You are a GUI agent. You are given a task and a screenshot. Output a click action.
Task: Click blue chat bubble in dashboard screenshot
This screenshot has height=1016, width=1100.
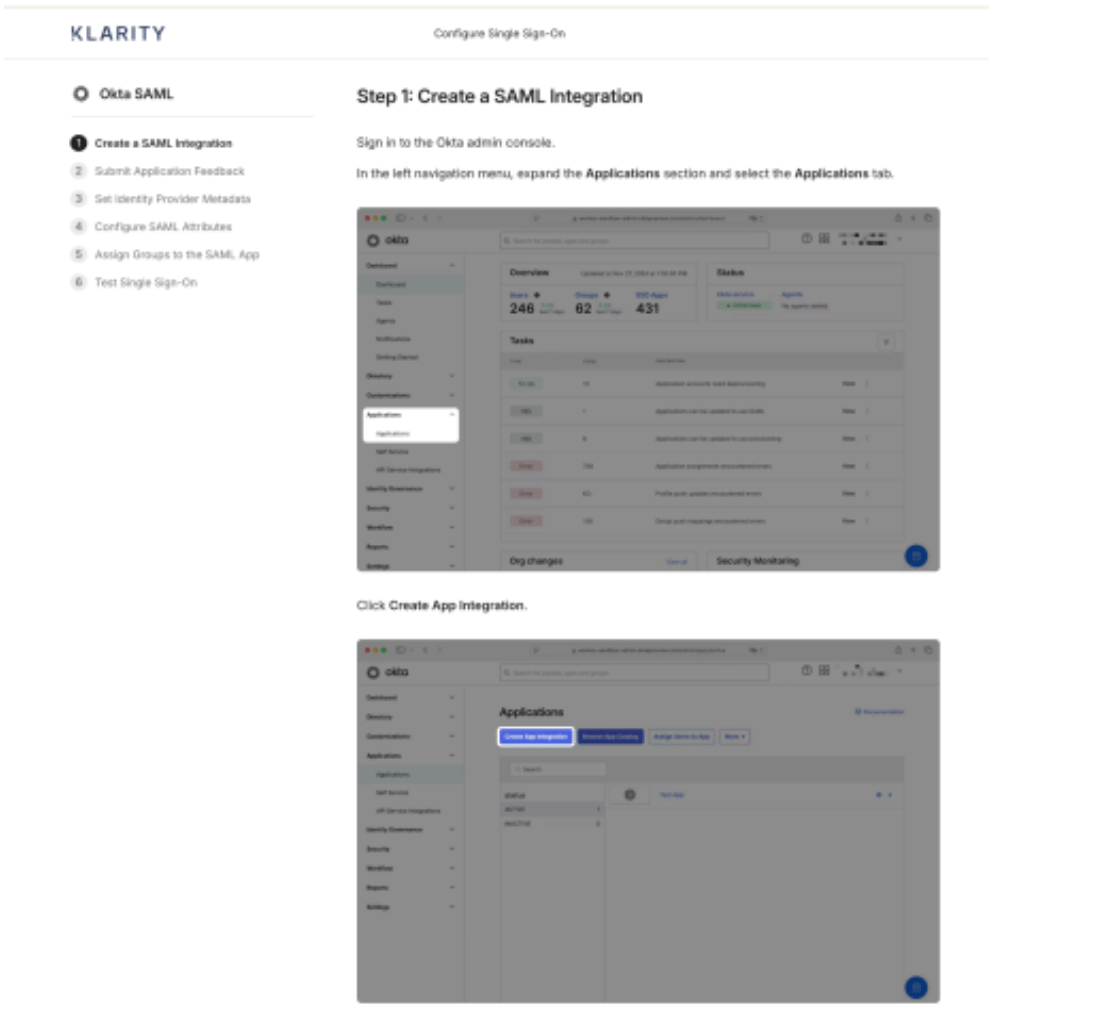point(916,556)
